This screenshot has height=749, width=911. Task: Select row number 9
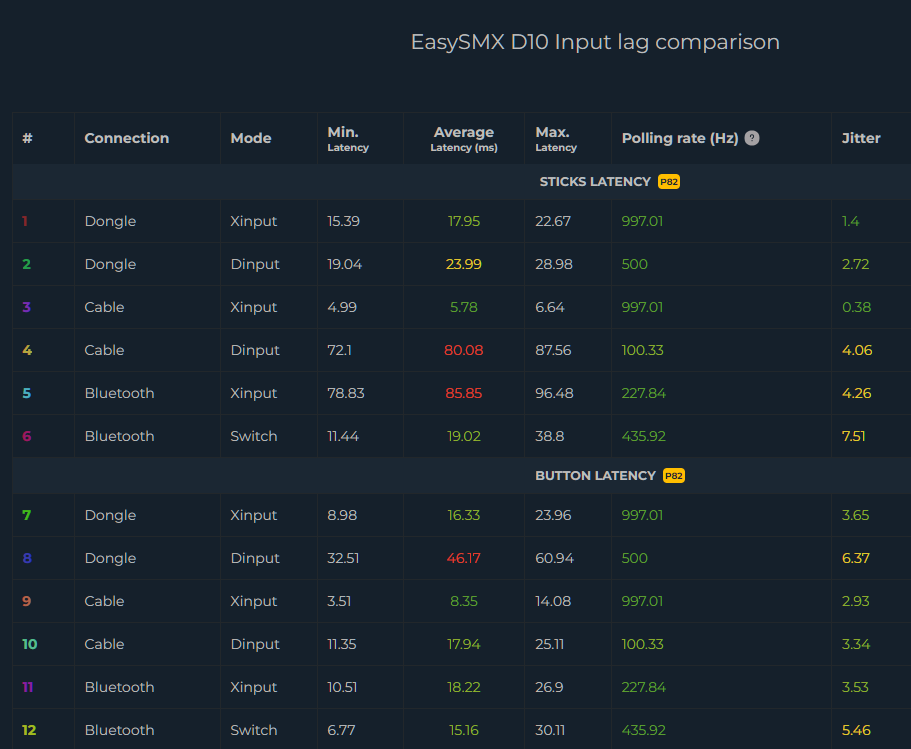[x=27, y=601]
